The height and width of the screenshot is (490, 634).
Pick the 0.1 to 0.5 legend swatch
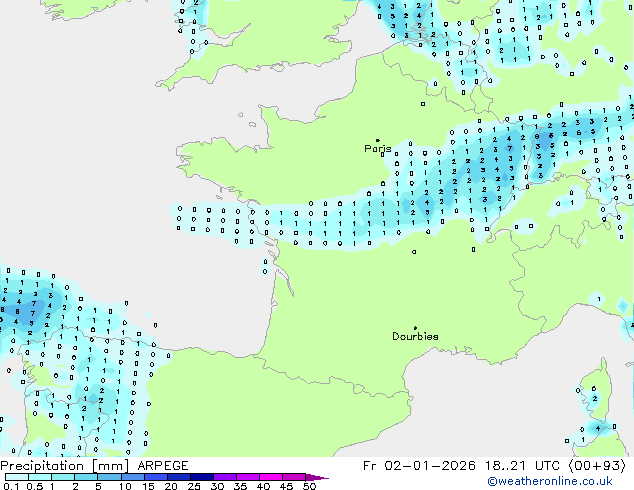click(17, 477)
